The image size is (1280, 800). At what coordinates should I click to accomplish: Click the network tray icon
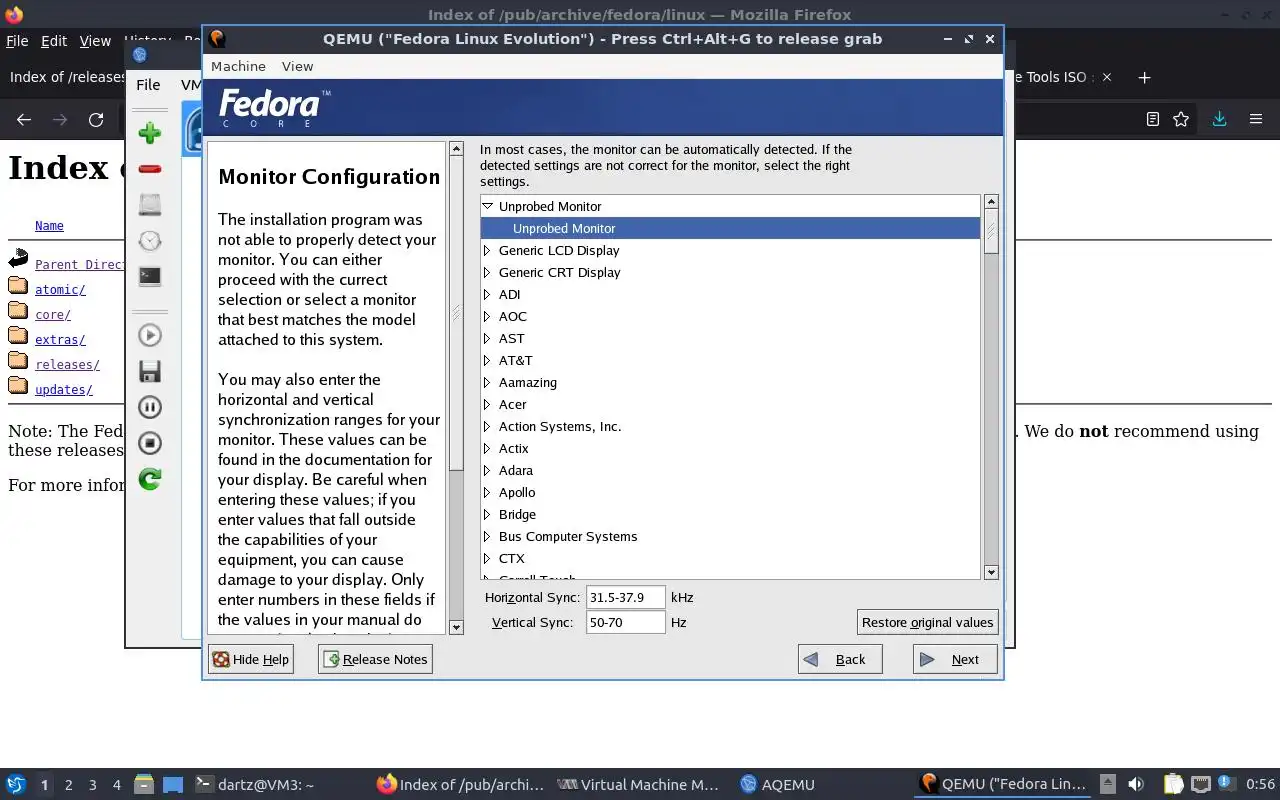[1200, 784]
